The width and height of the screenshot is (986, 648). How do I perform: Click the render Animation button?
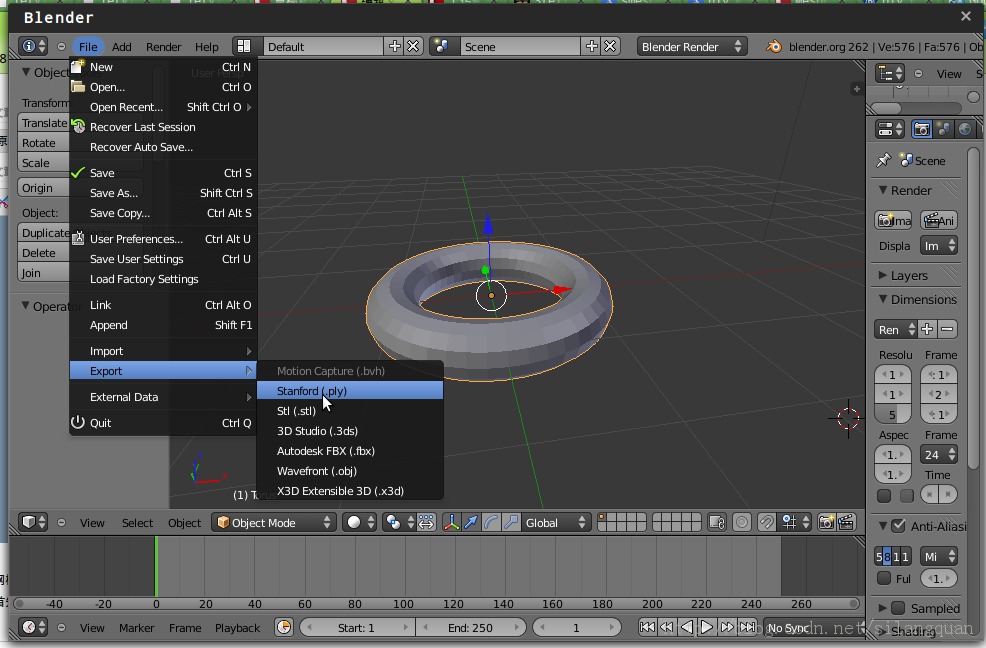[x=939, y=220]
